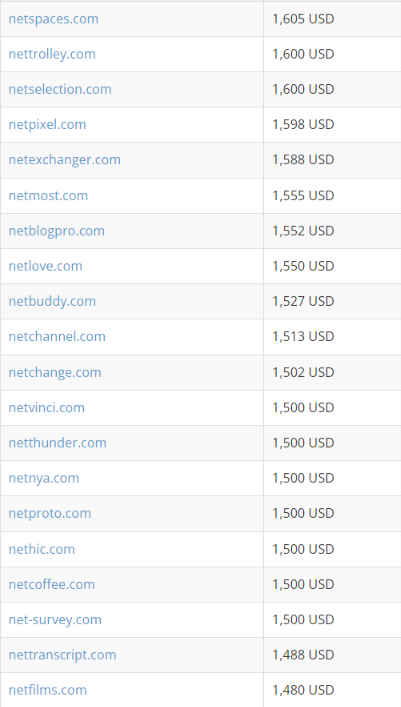
Task: Open the nettrolley.com domain link
Action: tap(52, 55)
